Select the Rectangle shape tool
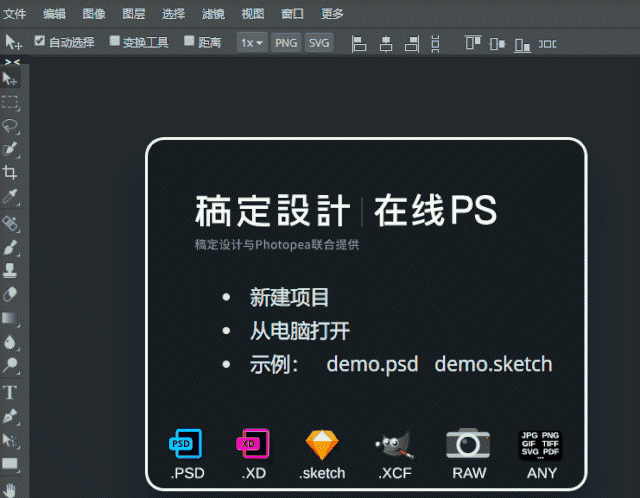Image resolution: width=640 pixels, height=498 pixels. 10,465
